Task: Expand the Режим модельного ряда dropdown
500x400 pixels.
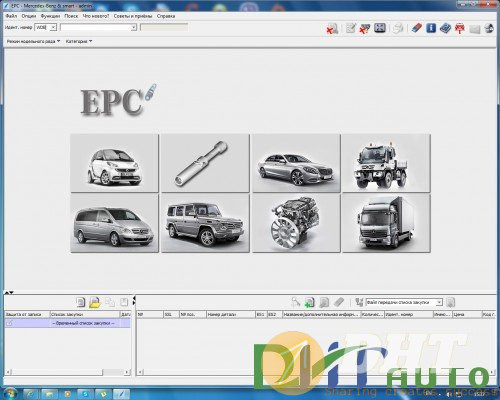Action: click(33, 41)
